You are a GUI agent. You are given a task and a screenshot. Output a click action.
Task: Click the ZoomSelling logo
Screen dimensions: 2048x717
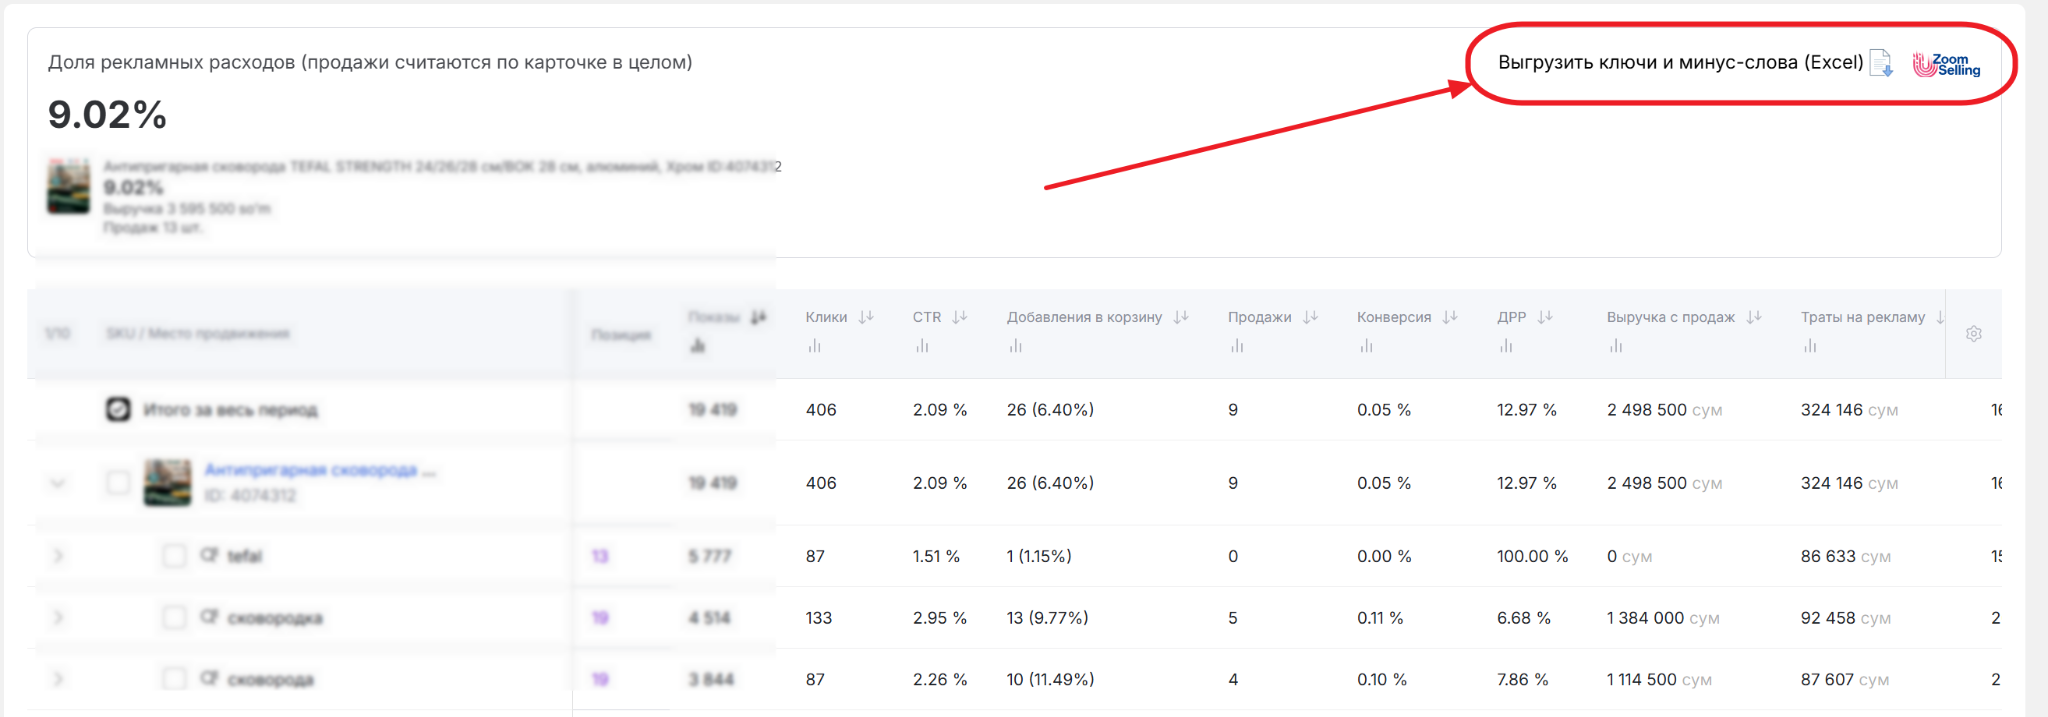pyautogui.click(x=1946, y=64)
